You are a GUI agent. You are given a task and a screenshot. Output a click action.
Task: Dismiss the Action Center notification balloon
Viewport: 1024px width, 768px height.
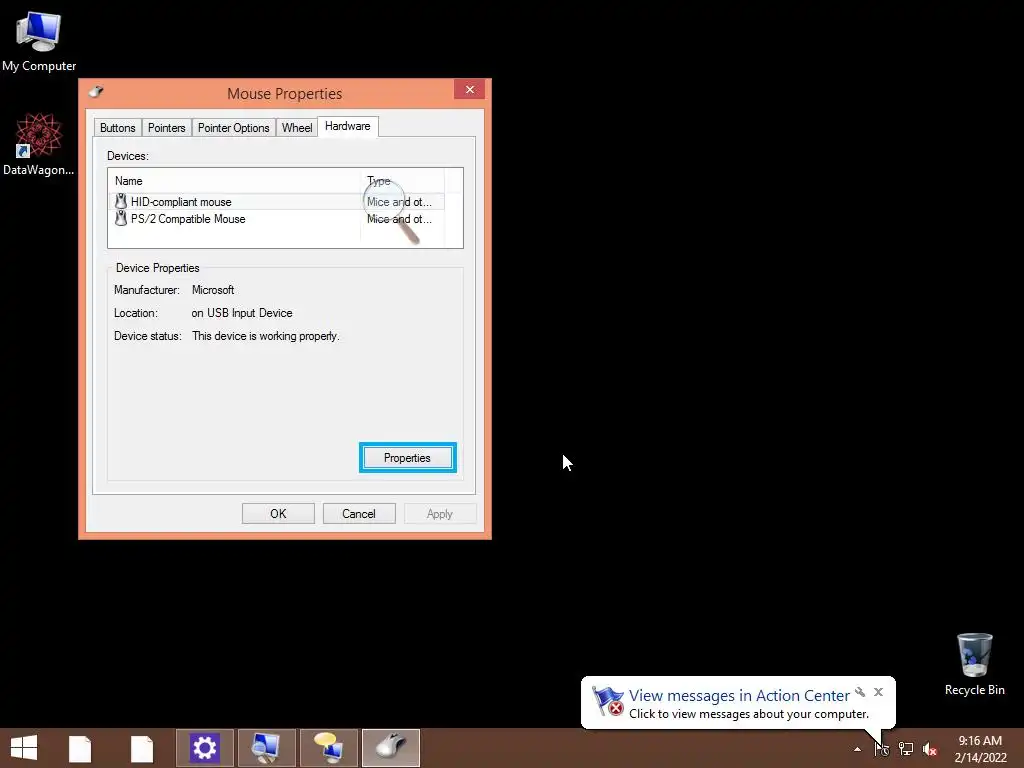click(x=878, y=692)
